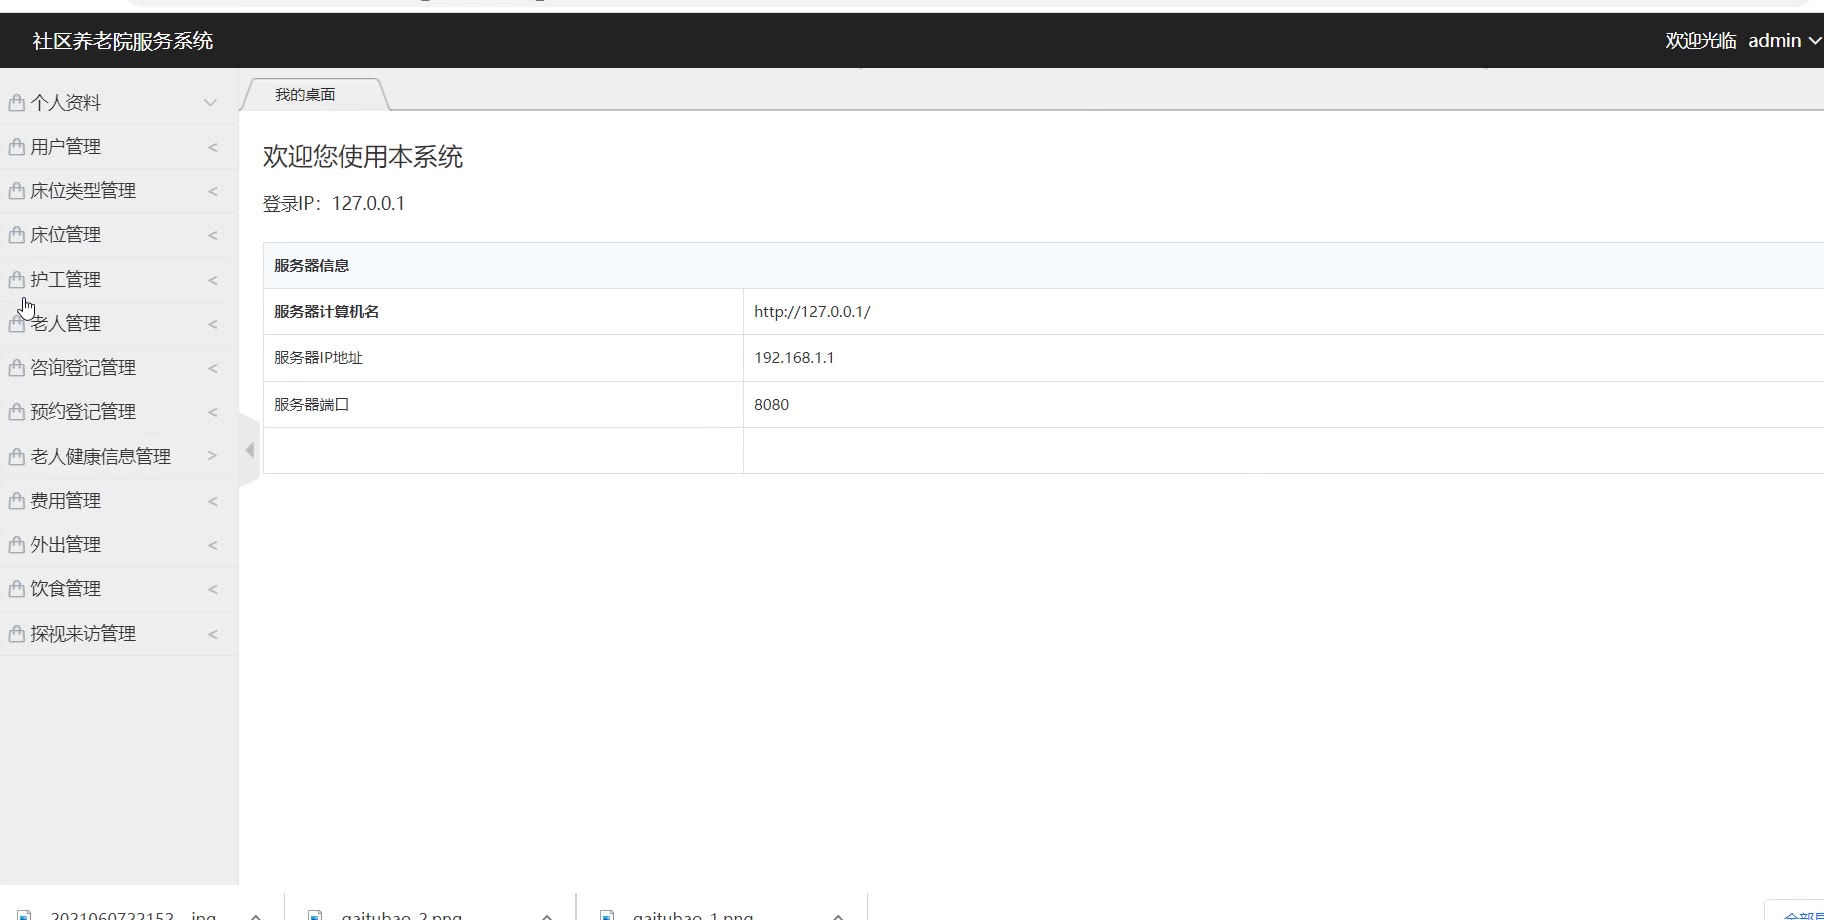
Task: Open downloaded file gaitubao_1.png
Action: pyautogui.click(x=692, y=914)
